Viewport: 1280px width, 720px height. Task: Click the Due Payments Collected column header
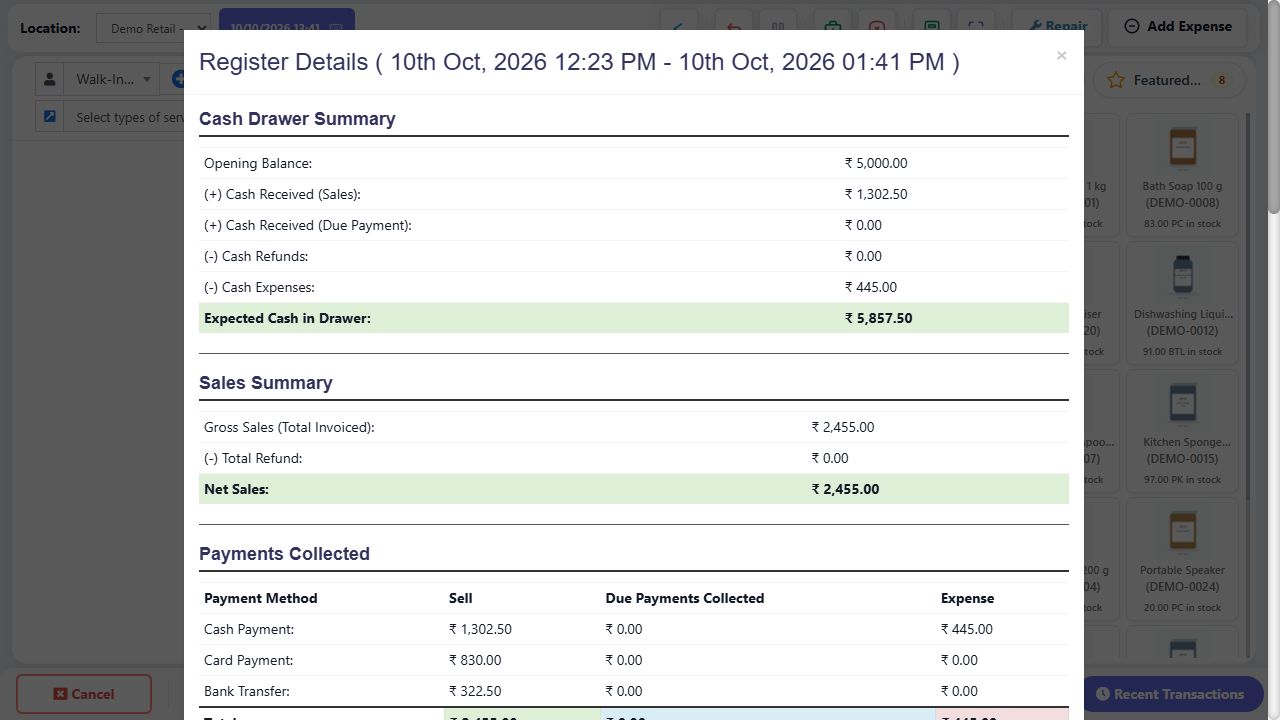pos(684,598)
